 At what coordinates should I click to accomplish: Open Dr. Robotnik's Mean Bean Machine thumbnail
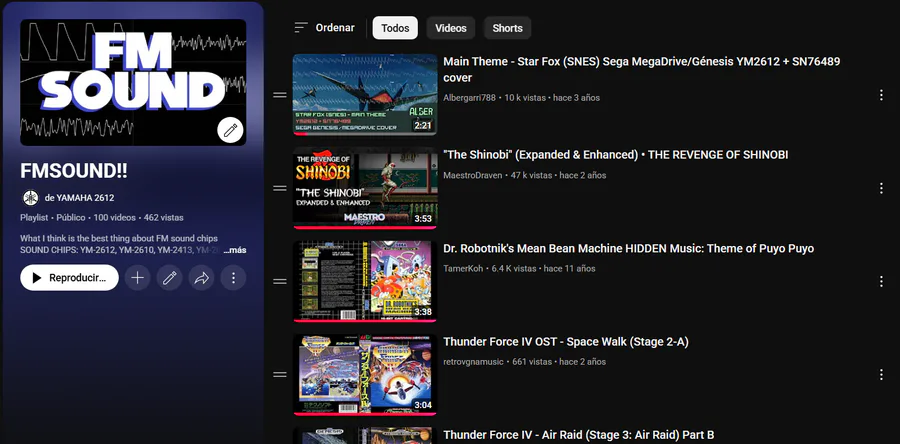click(x=365, y=281)
